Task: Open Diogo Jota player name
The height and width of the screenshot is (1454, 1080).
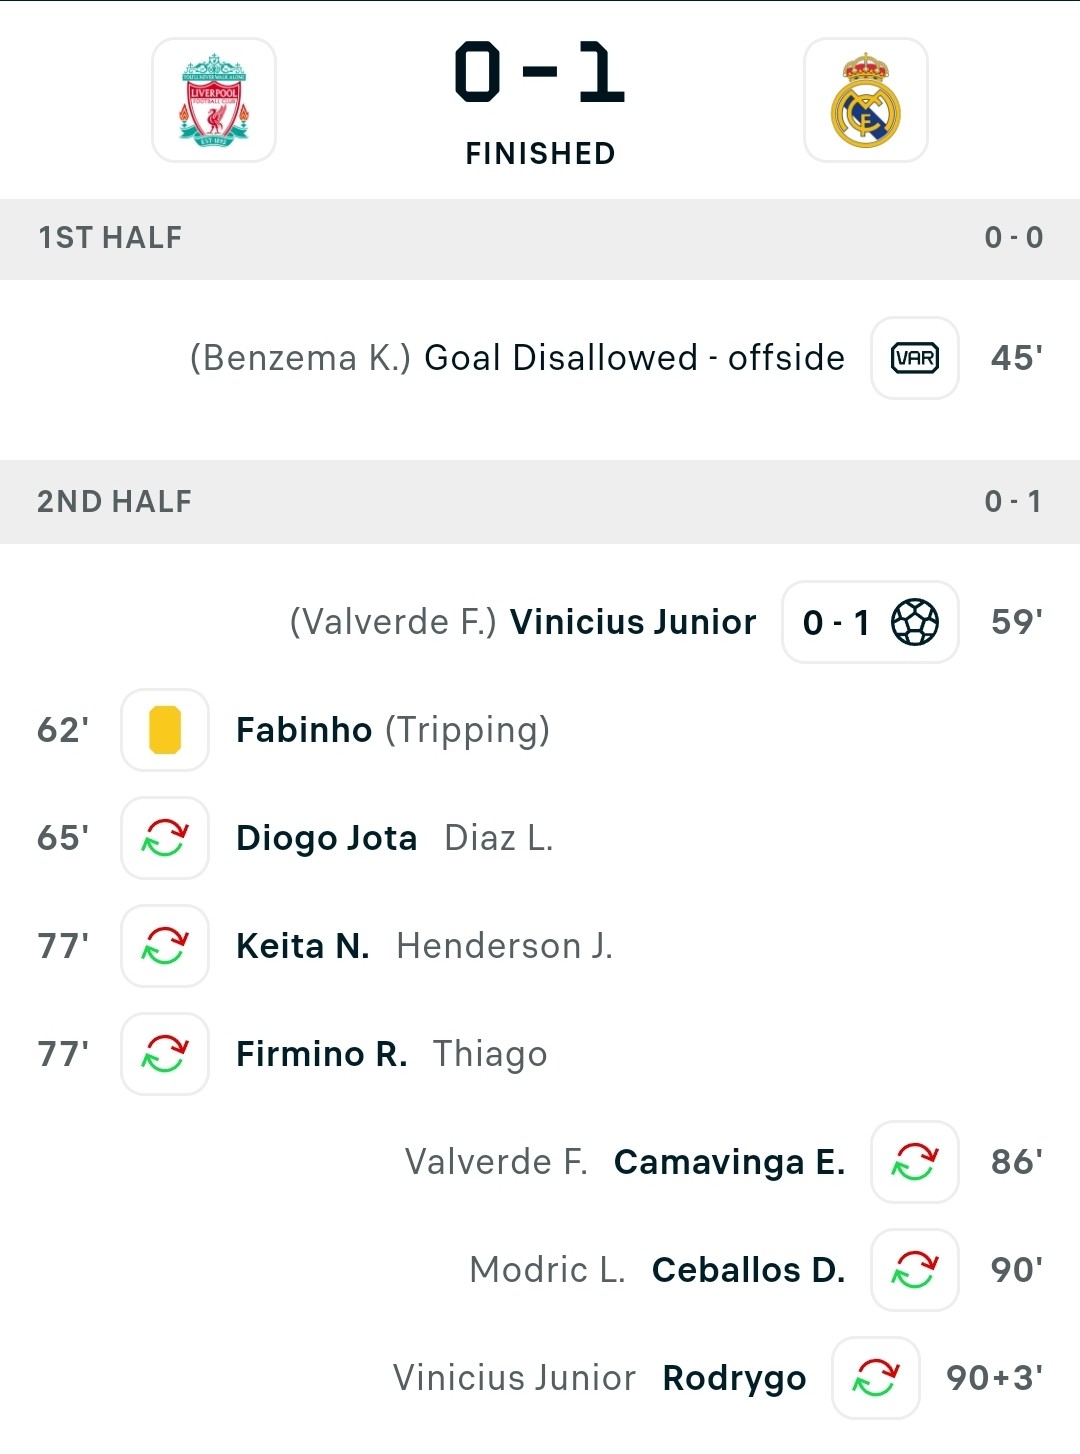Action: click(x=326, y=838)
